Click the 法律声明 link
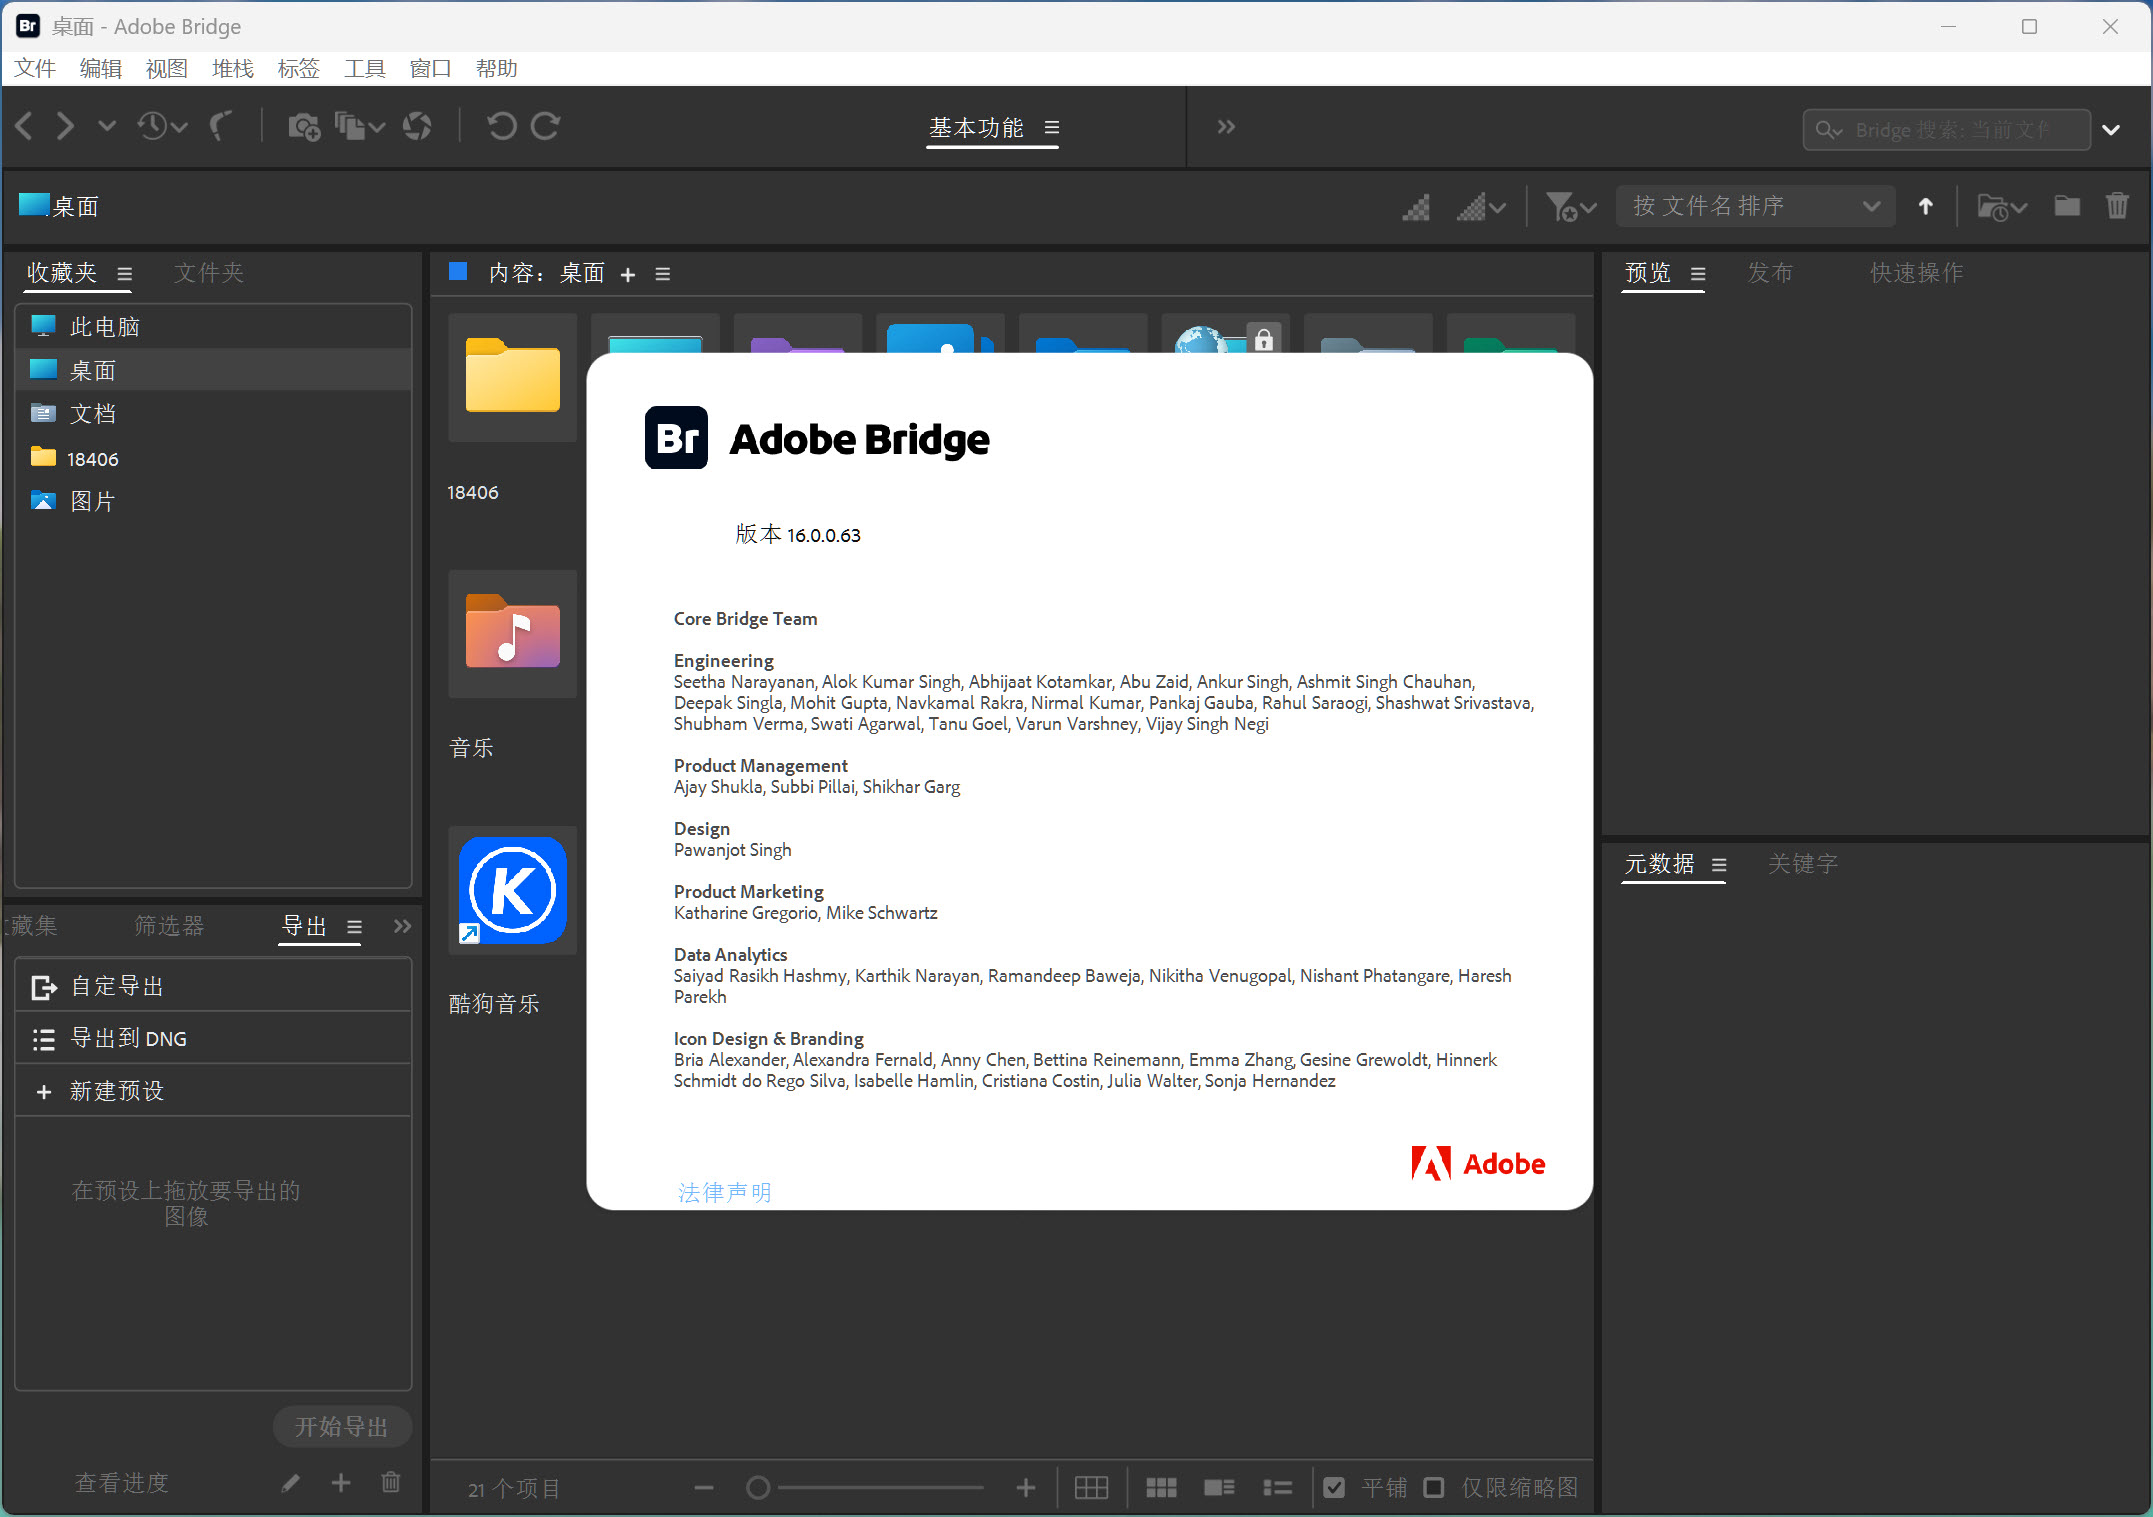This screenshot has width=2153, height=1517. [x=724, y=1192]
